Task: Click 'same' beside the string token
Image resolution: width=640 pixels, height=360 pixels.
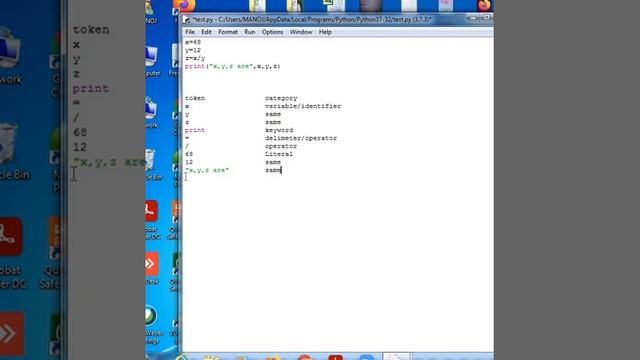Action: click(273, 170)
